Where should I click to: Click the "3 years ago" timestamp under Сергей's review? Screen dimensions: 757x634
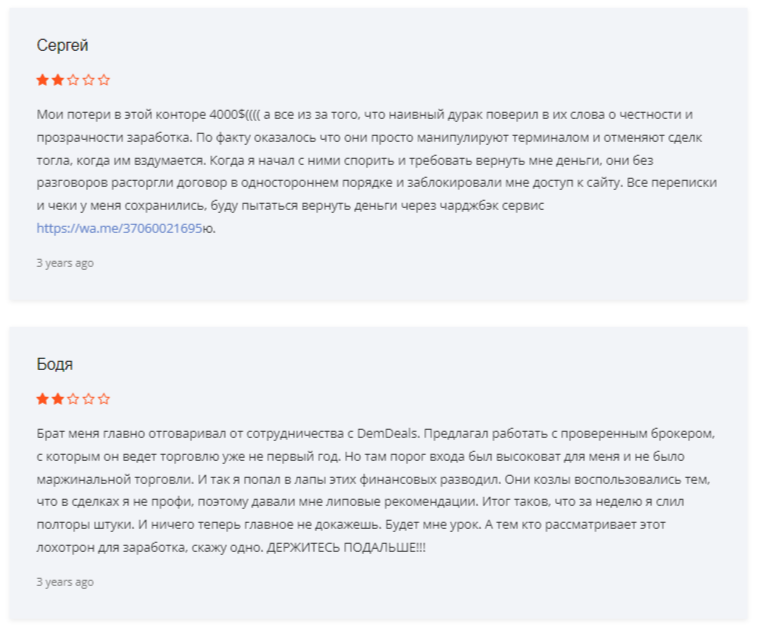pos(65,263)
